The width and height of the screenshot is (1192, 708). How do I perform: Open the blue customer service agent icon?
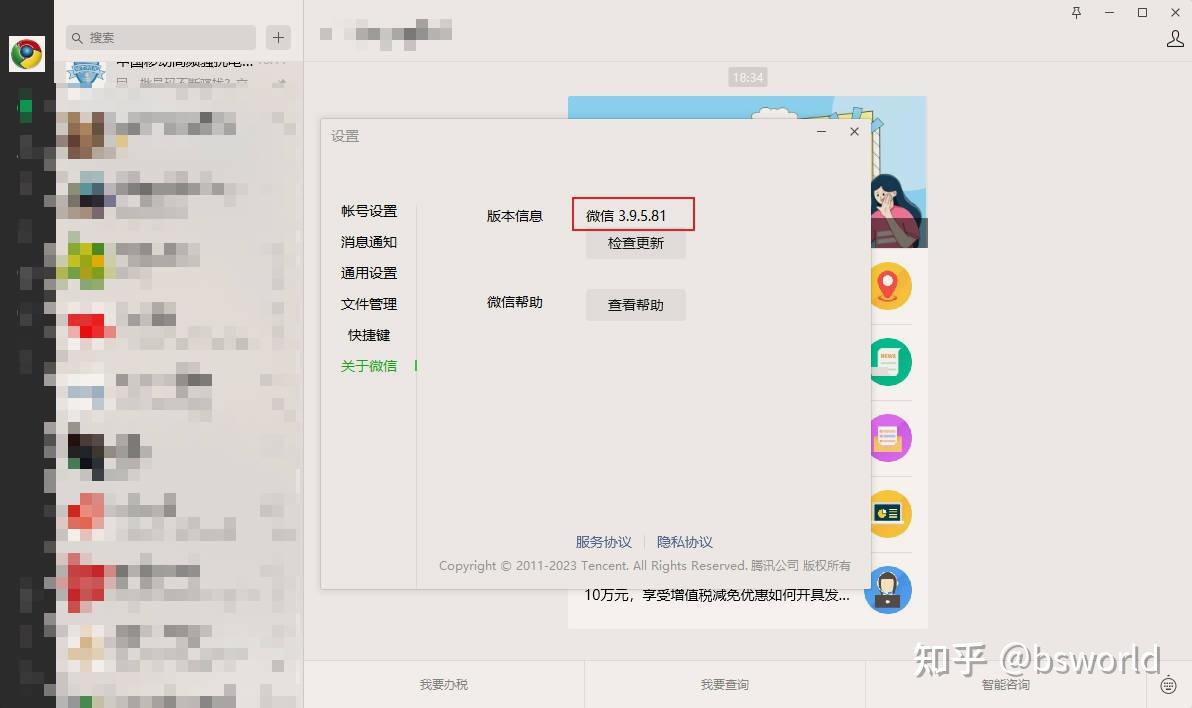click(890, 589)
